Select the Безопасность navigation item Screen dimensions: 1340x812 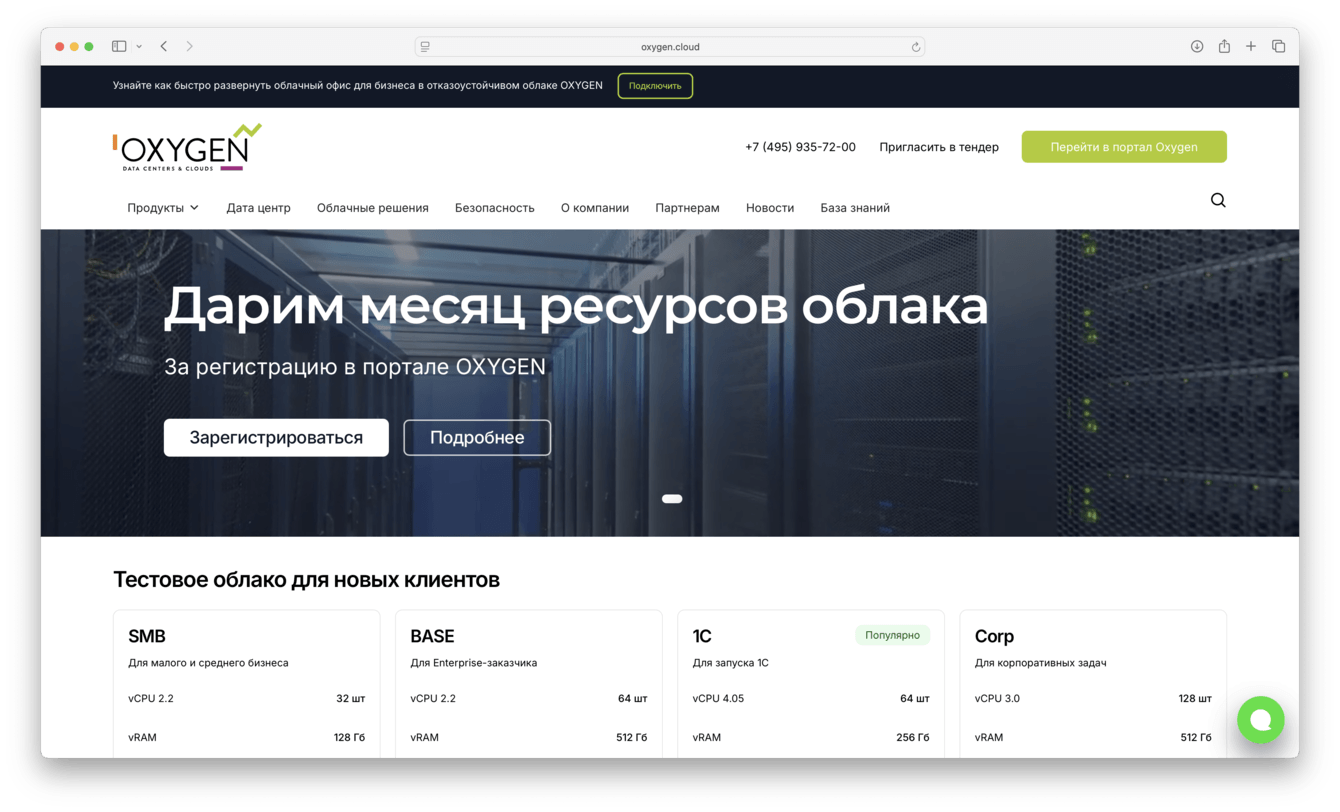click(x=494, y=207)
